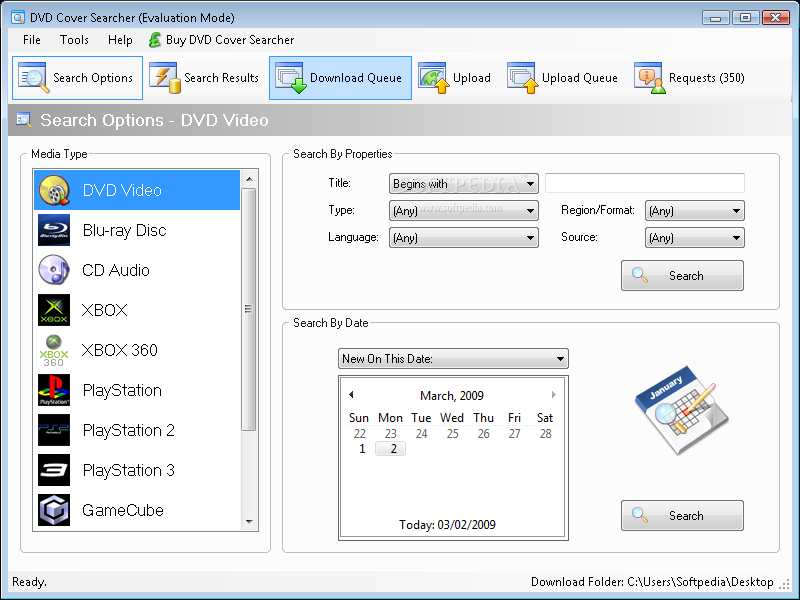Viewport: 800px width, 600px height.
Task: Click the media list scrollbar thumb
Action: pos(248,309)
